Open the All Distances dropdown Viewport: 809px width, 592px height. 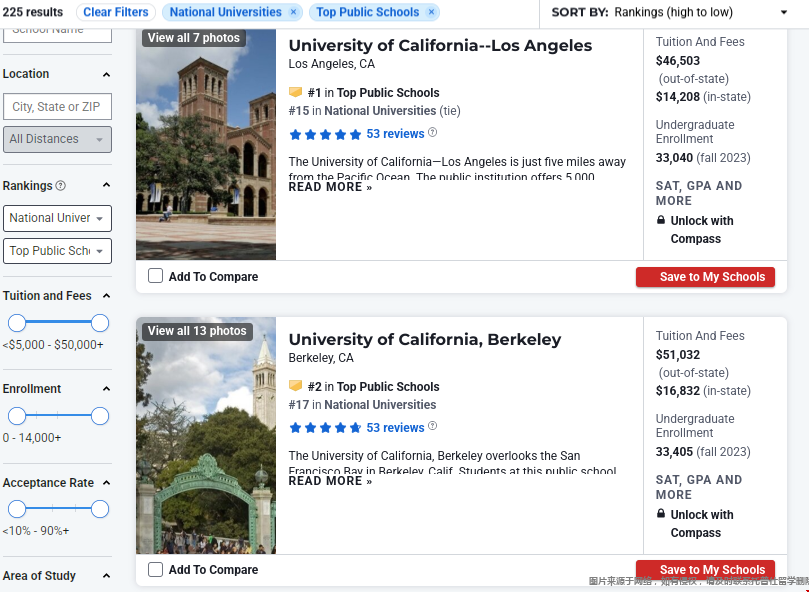57,139
